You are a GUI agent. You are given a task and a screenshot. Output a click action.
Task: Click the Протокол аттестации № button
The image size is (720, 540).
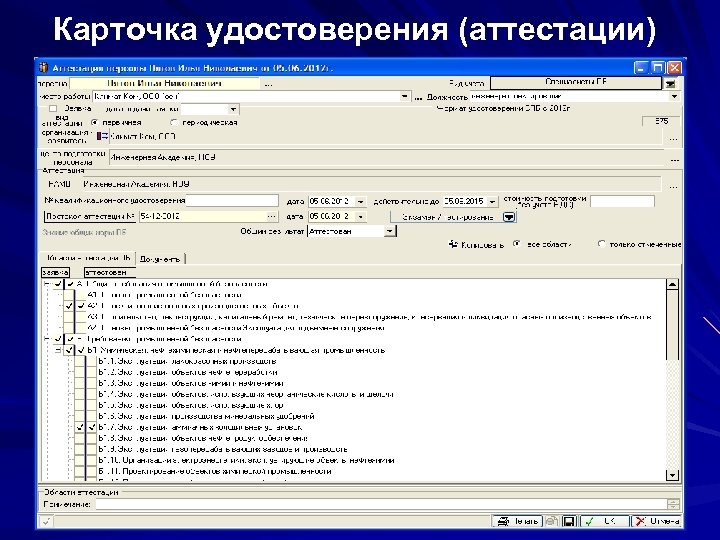pos(90,216)
